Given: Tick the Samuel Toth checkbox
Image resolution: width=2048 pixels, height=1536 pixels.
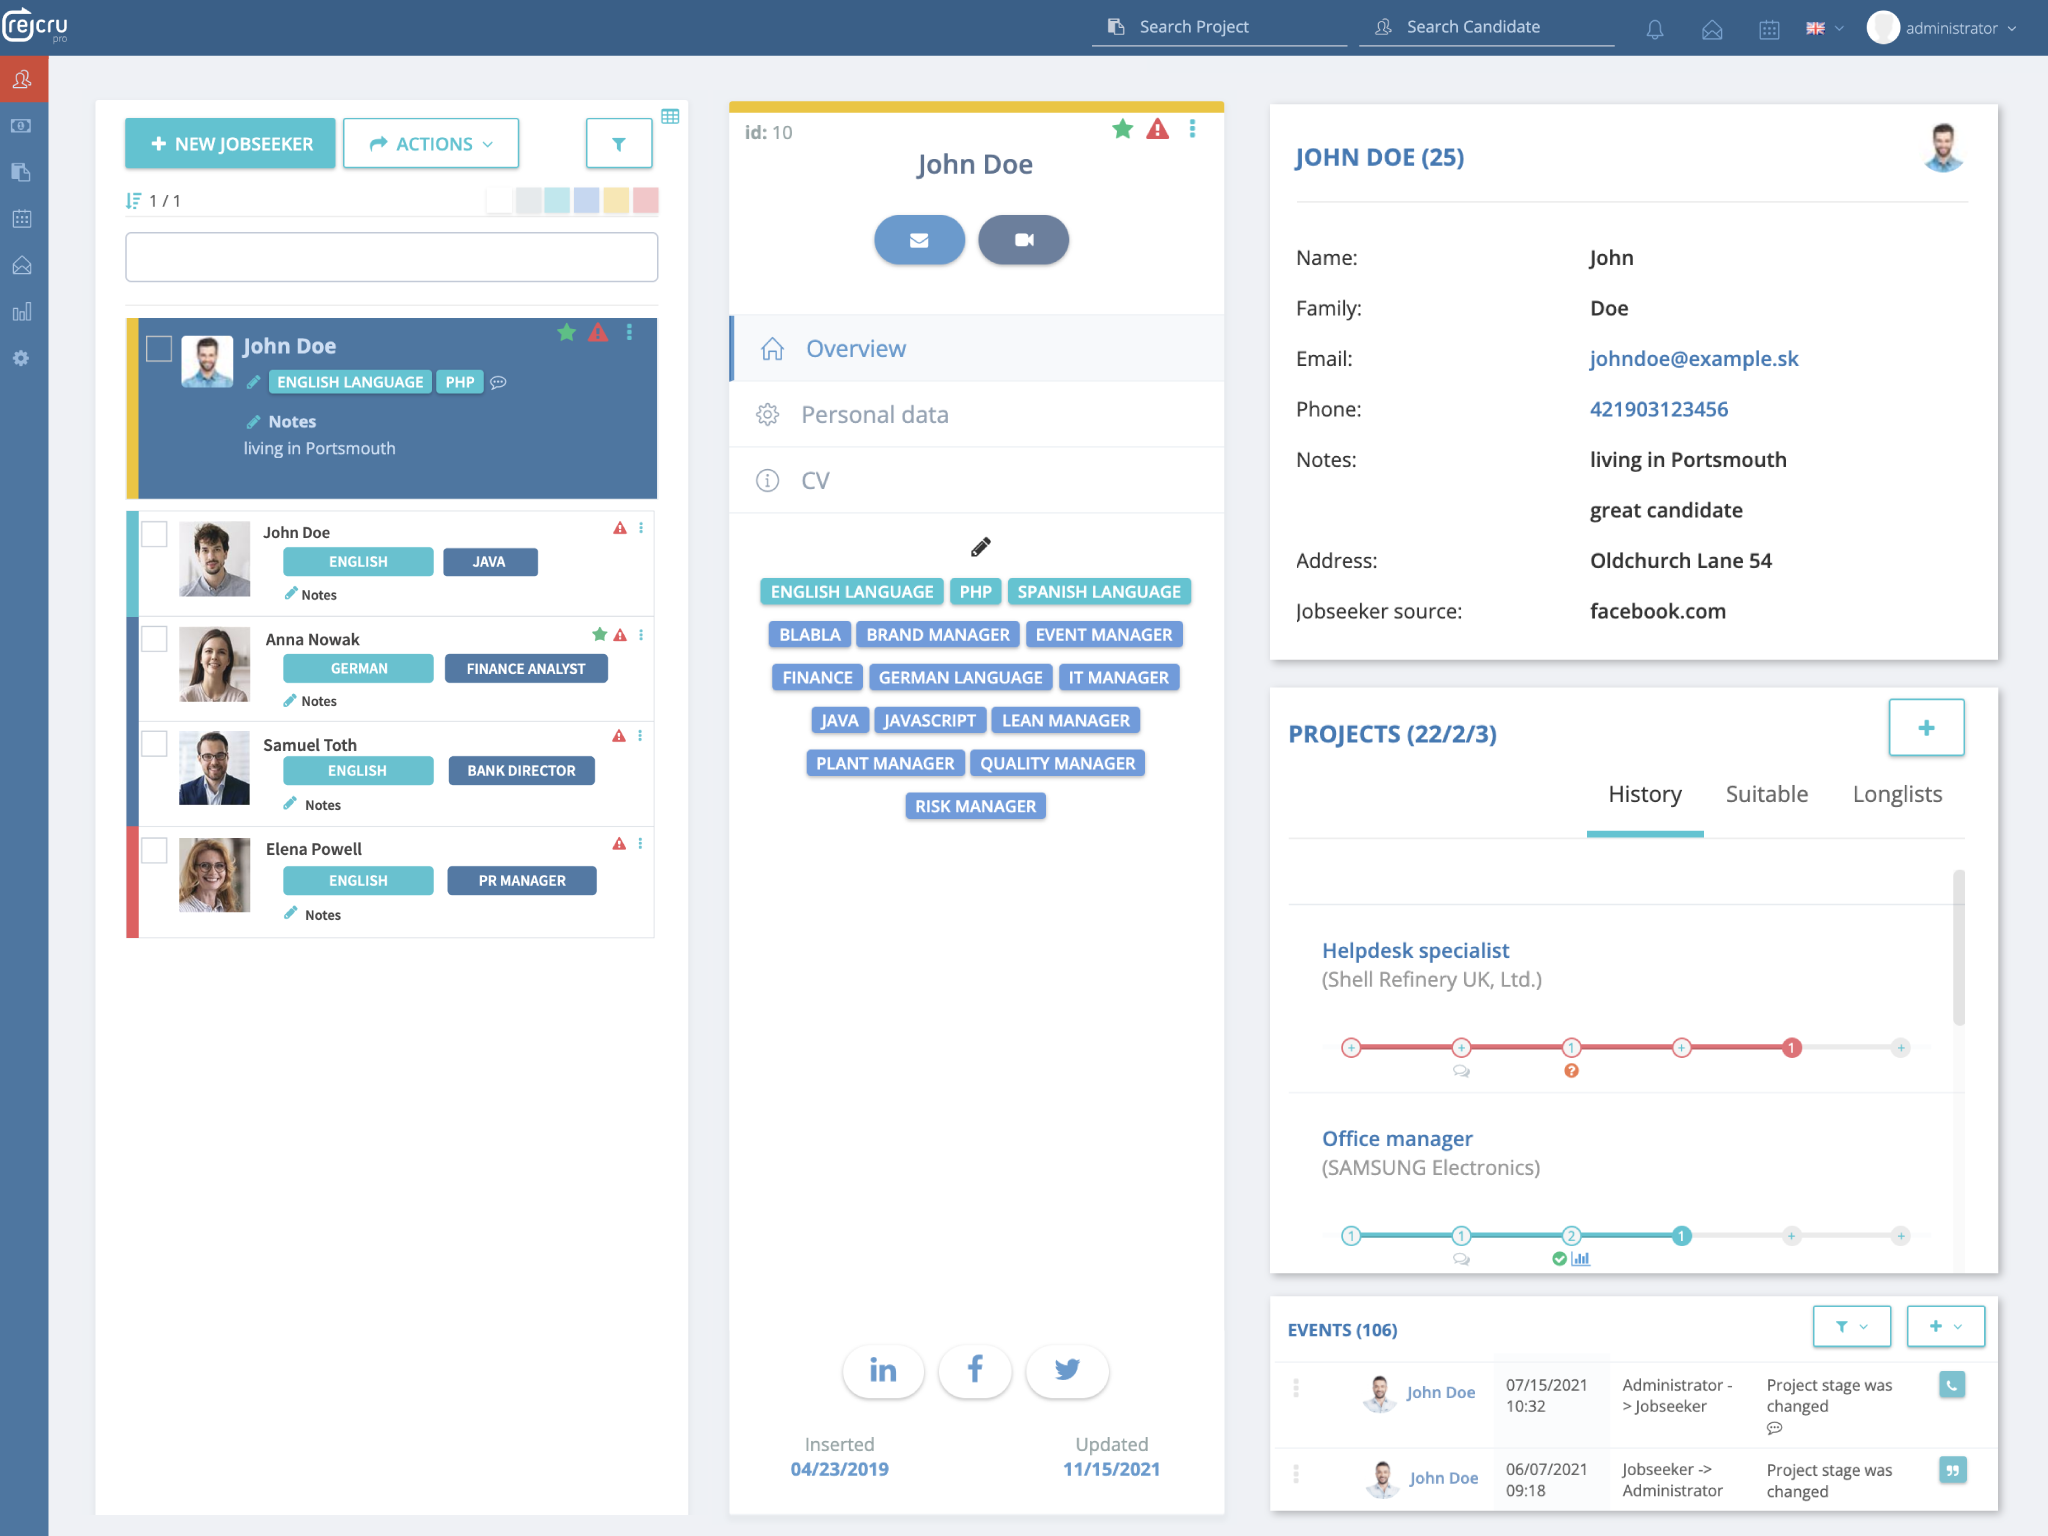Looking at the screenshot, I should (x=154, y=744).
